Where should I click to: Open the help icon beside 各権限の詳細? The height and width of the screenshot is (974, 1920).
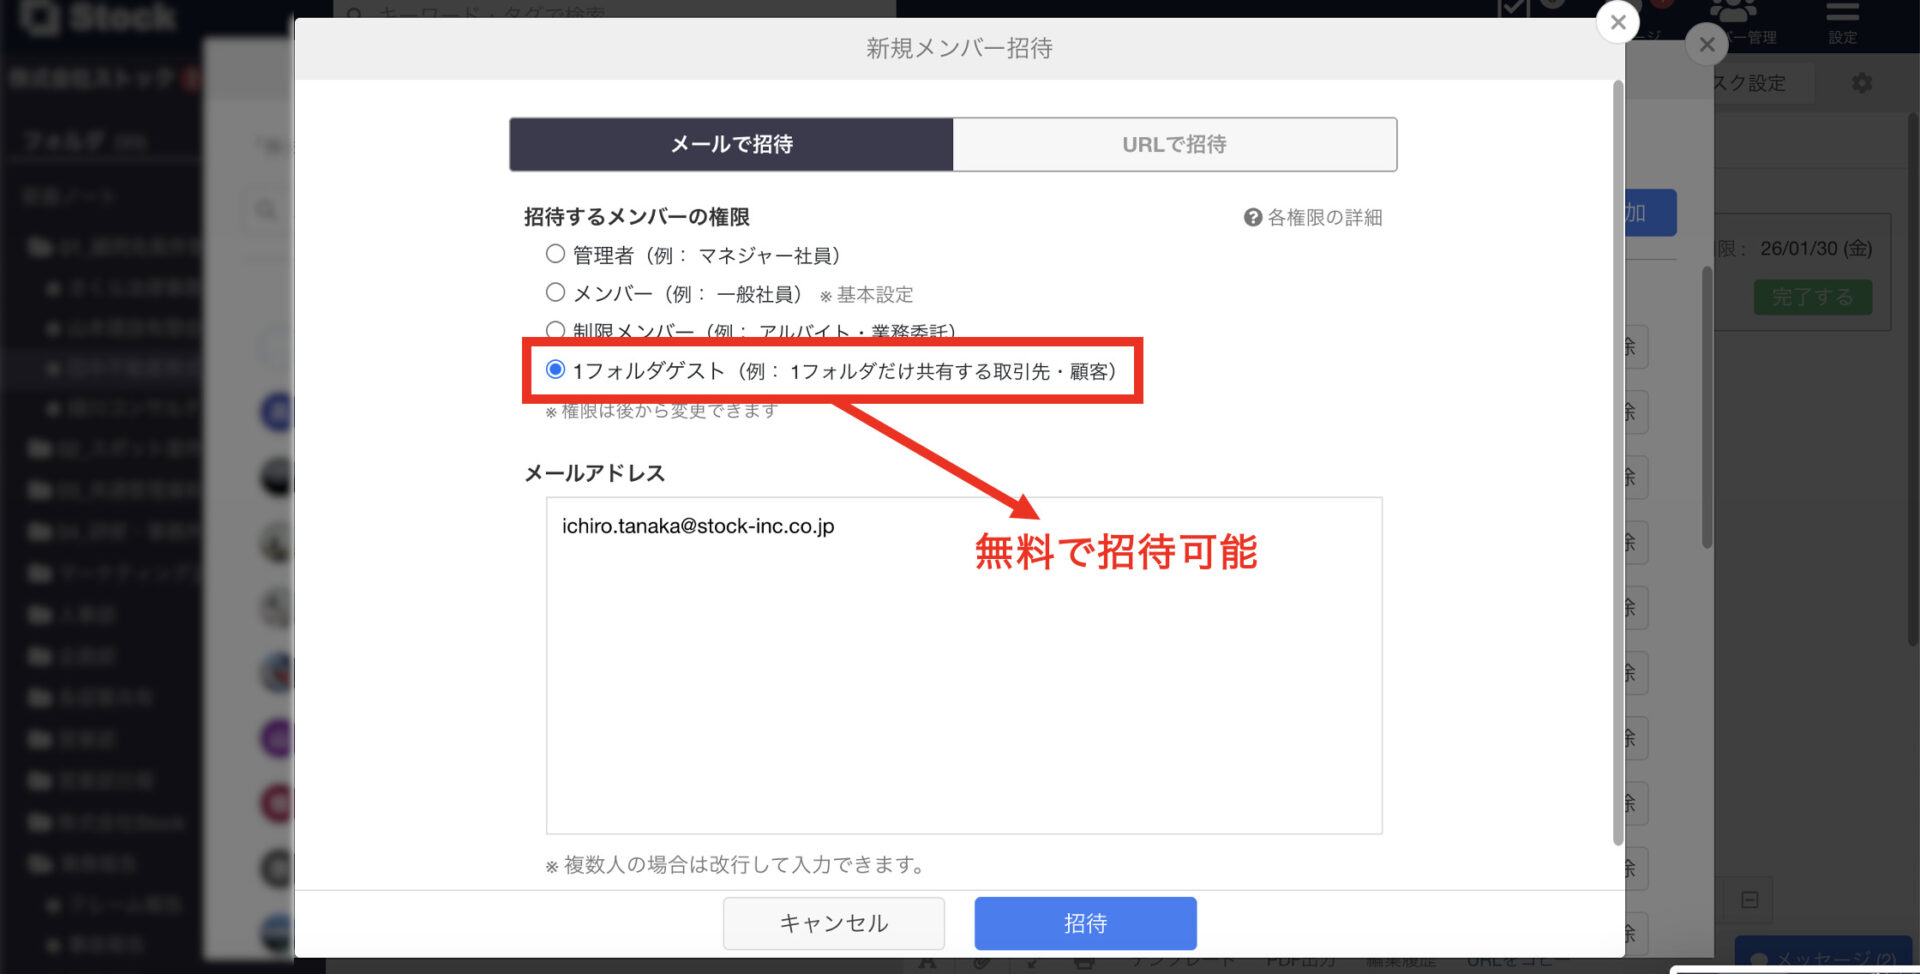[x=1251, y=217]
